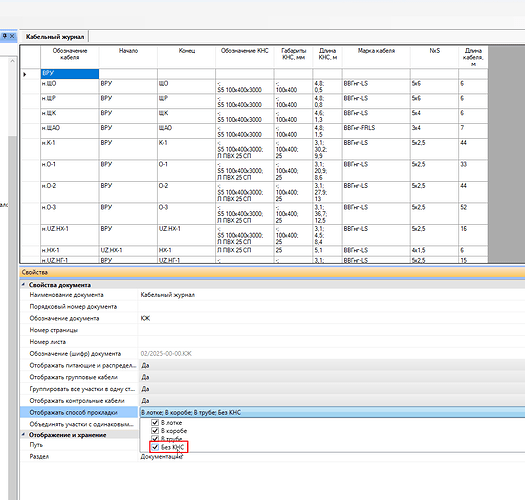Click the 'Длина кабеля, м' column header

coord(473,57)
